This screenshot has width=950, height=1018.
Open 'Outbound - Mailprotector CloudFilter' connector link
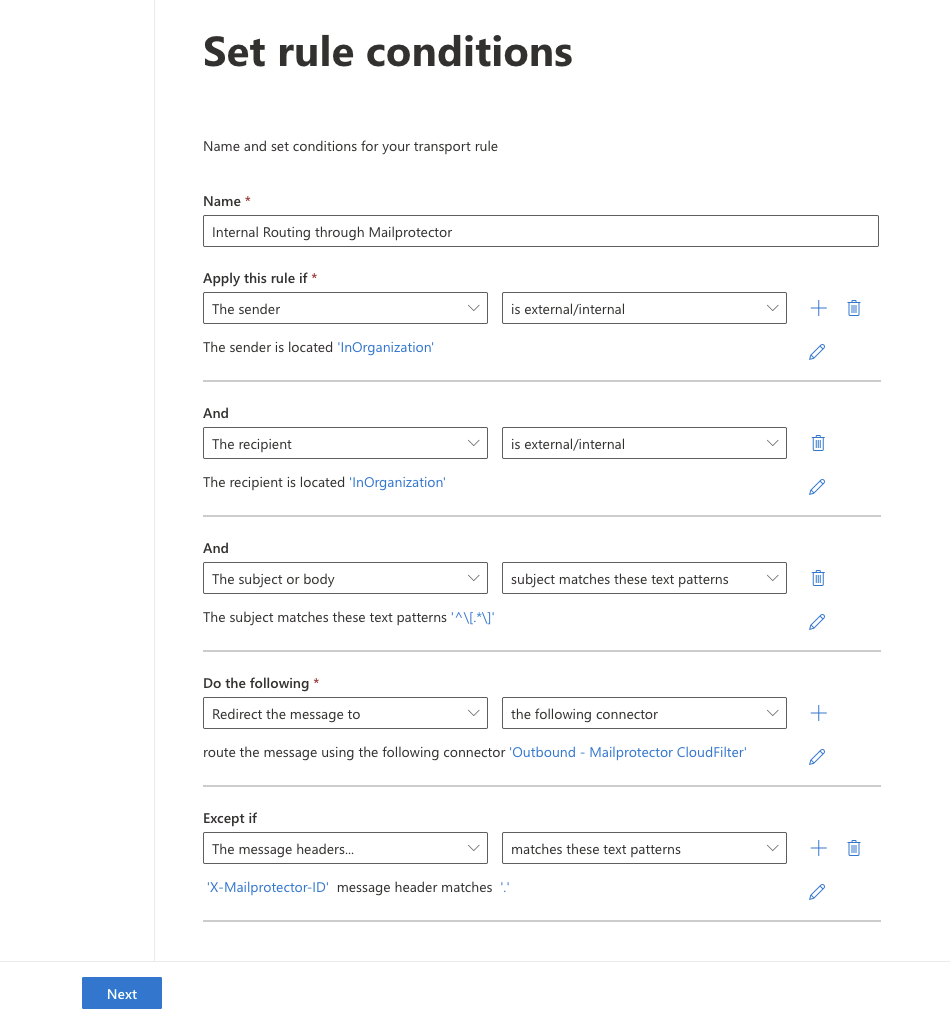(628, 752)
